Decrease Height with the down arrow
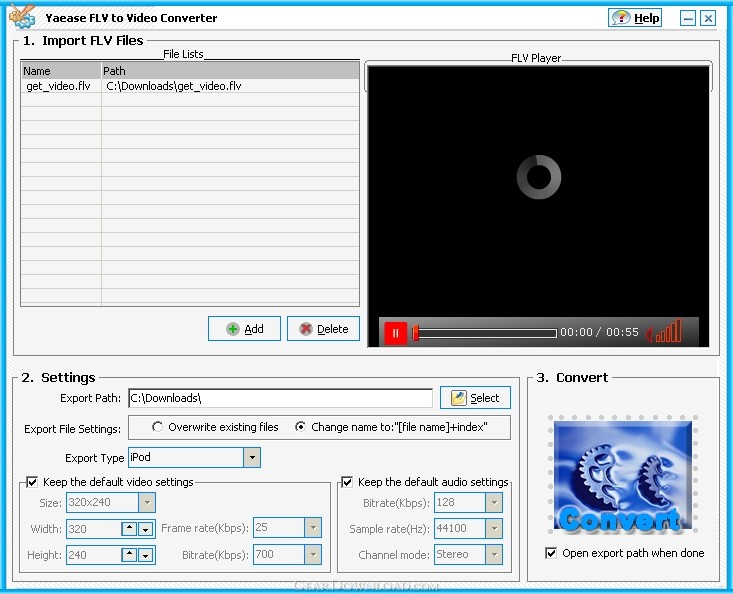Screen dimensions: 733x594 pos(146,555)
